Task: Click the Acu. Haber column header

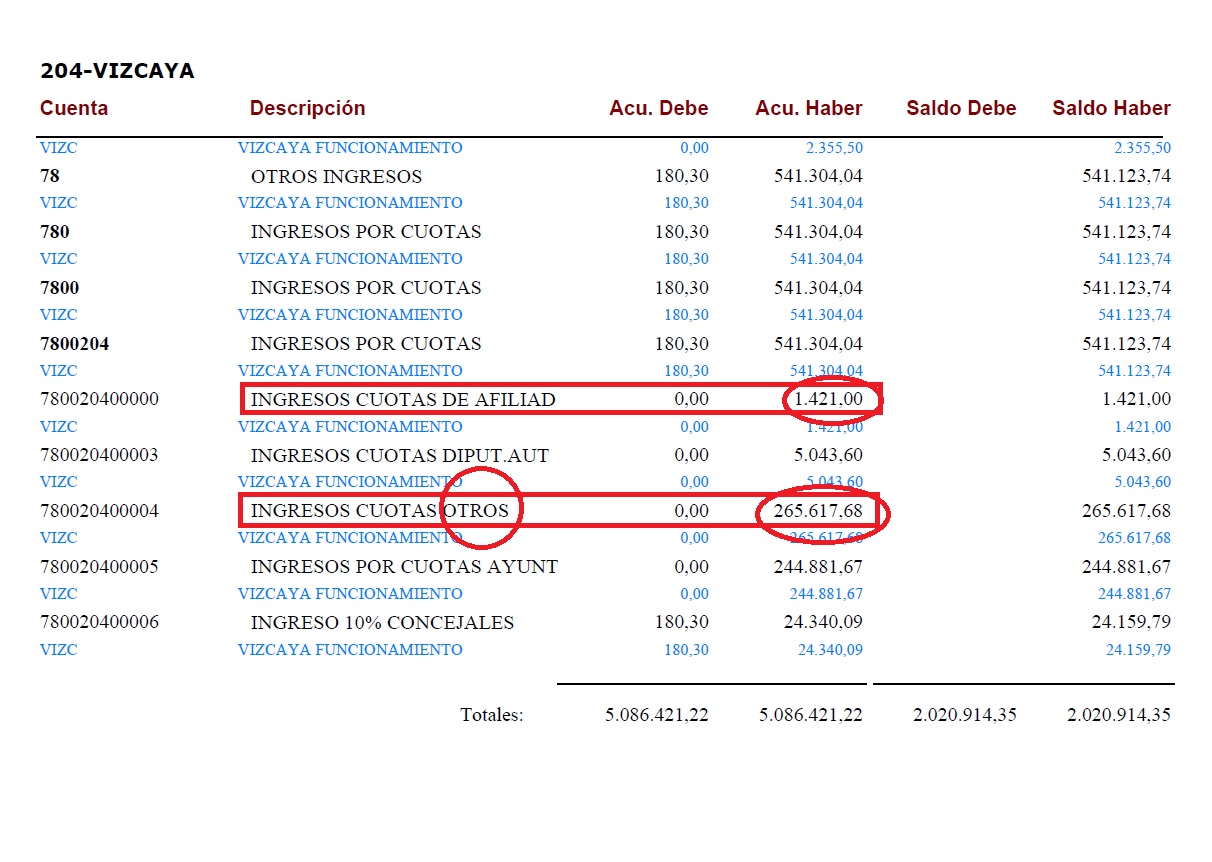Action: 808,108
